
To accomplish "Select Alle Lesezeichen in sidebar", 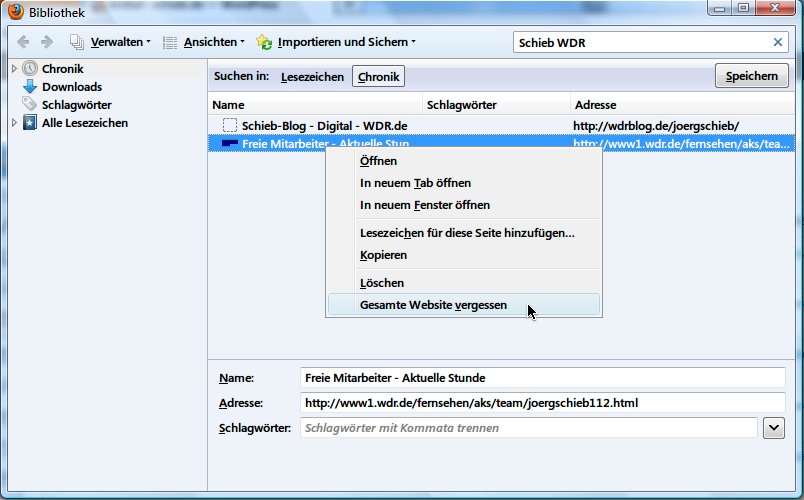I will click(85, 123).
